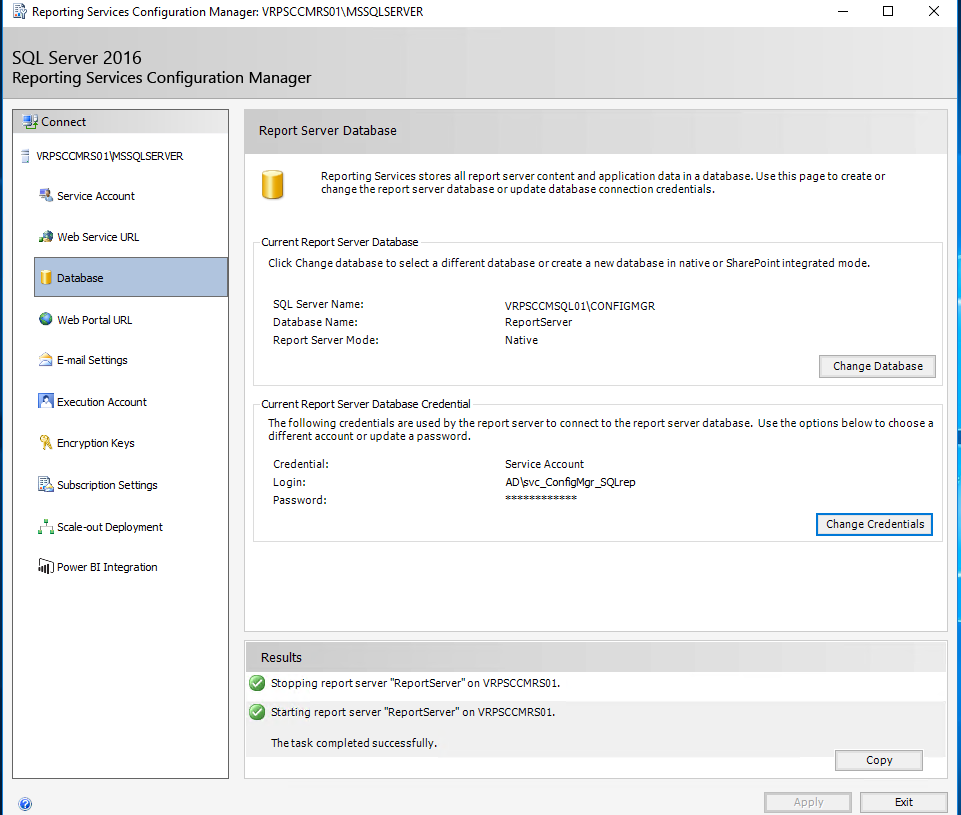Click the Change Database button
The width and height of the screenshot is (961, 815).
tap(877, 366)
